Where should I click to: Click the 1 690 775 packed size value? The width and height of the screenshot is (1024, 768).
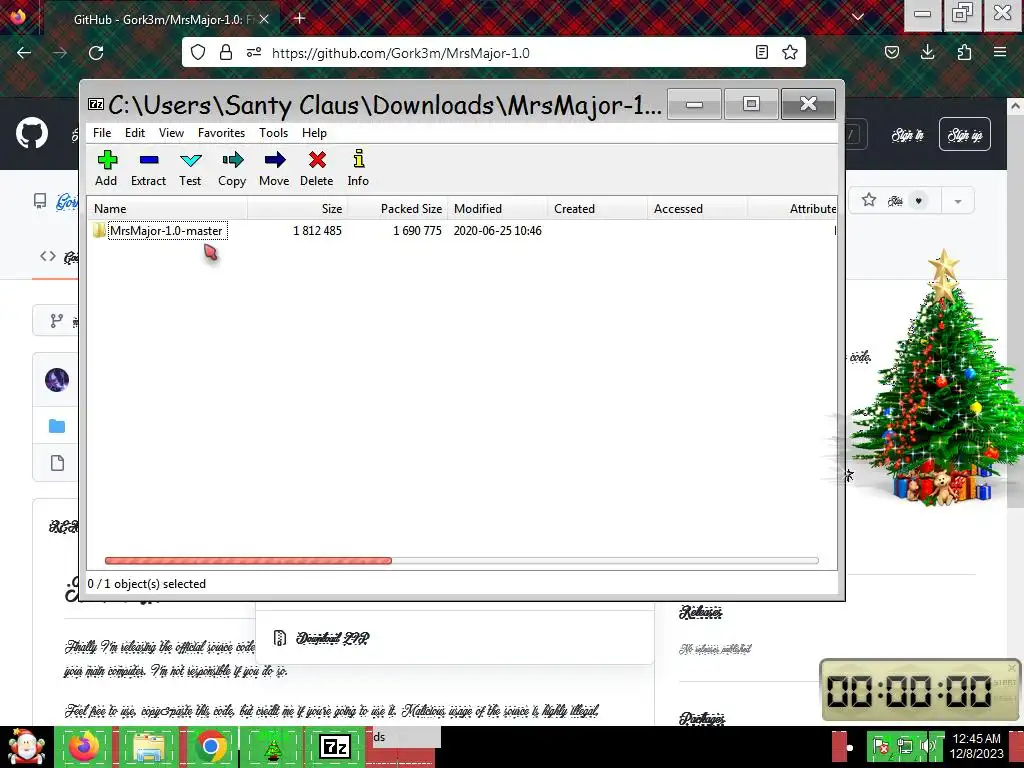(417, 231)
